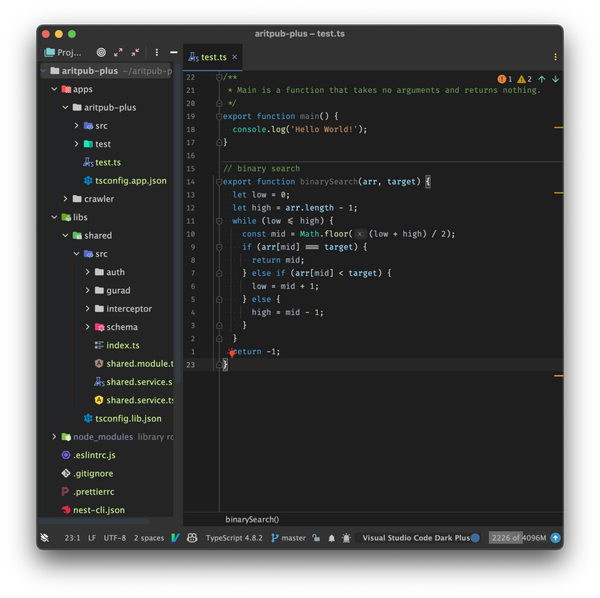This screenshot has height=598, width=600.
Task: Toggle the notifications bell in status bar
Action: pos(331,538)
